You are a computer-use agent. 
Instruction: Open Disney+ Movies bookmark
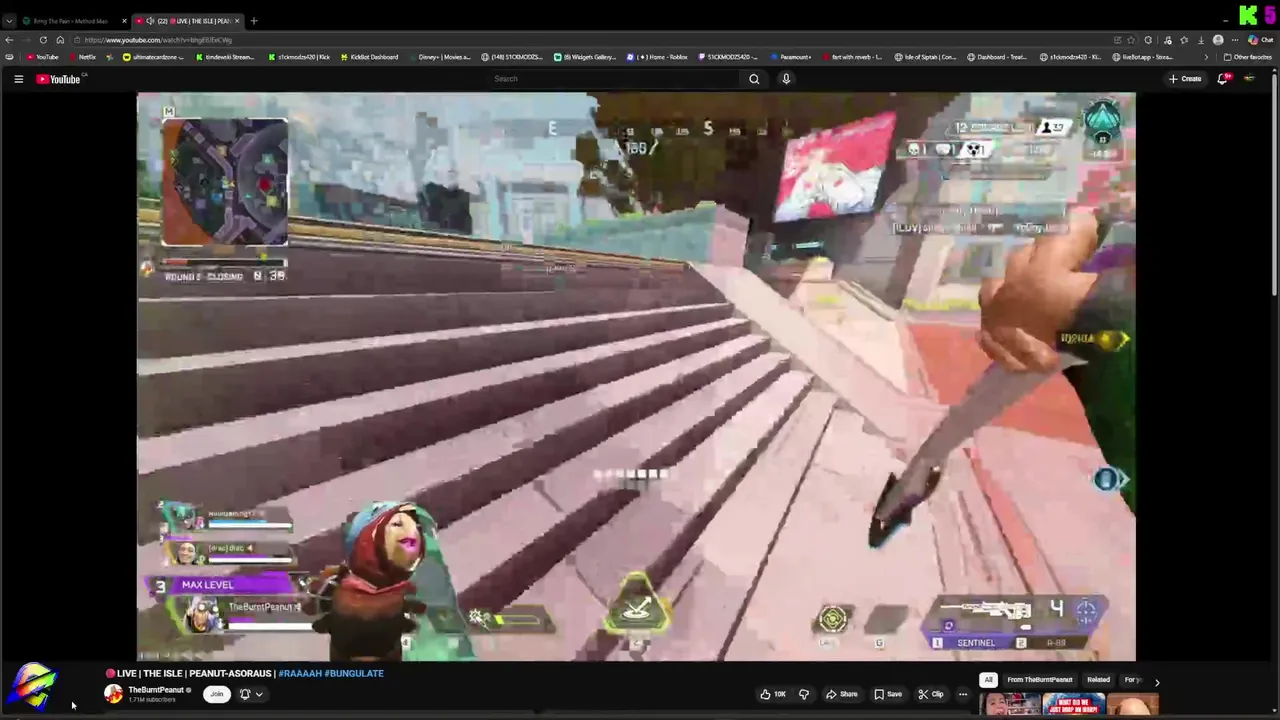click(x=439, y=57)
